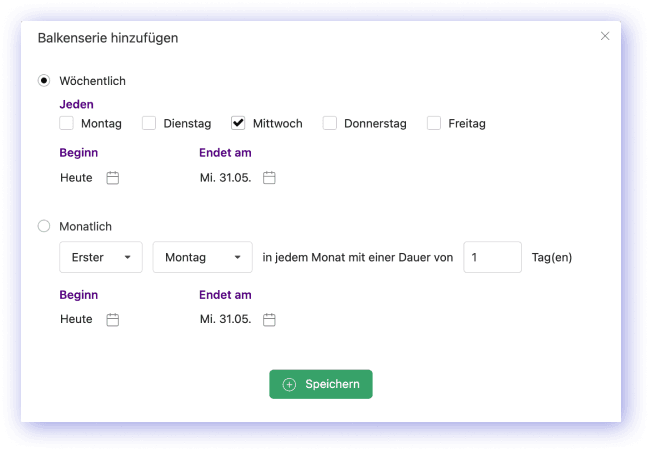
Task: Click the duration Tag(en) input field
Action: (x=492, y=257)
